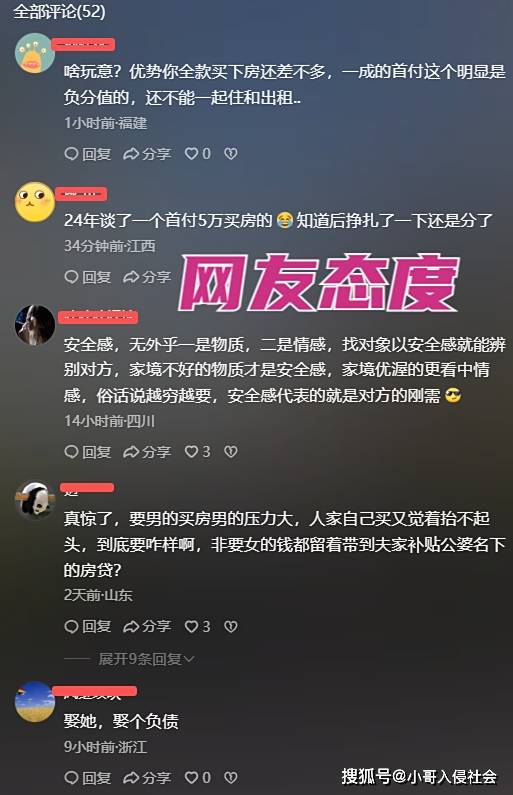Open the yellow round emoji avatar profile
Screen dimensions: 513x795
[x=35, y=202]
